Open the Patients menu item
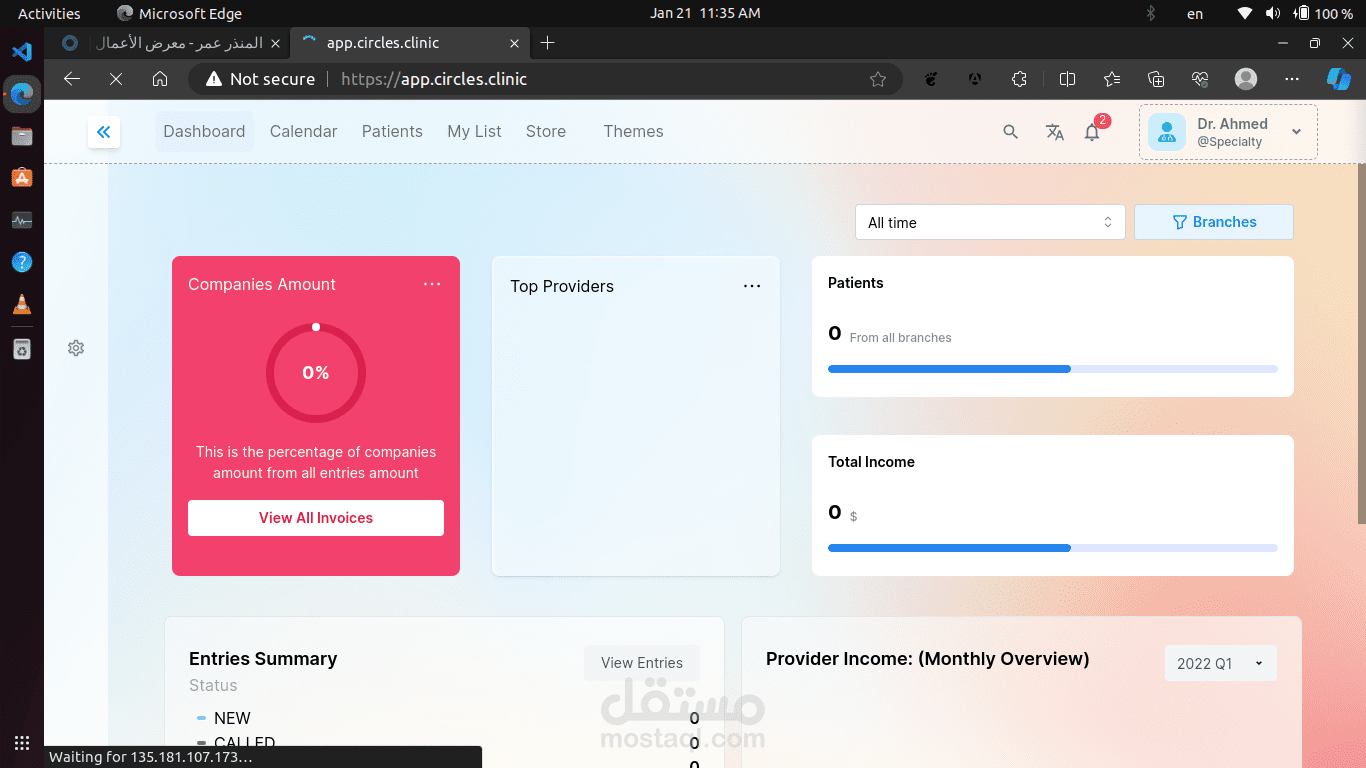This screenshot has width=1366, height=768. (392, 131)
